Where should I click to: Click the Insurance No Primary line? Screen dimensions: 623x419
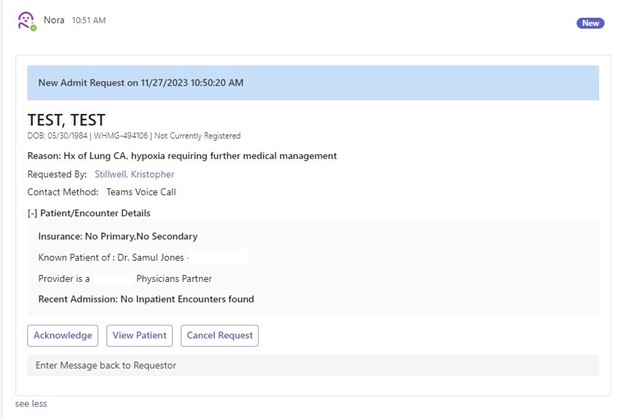click(118, 237)
